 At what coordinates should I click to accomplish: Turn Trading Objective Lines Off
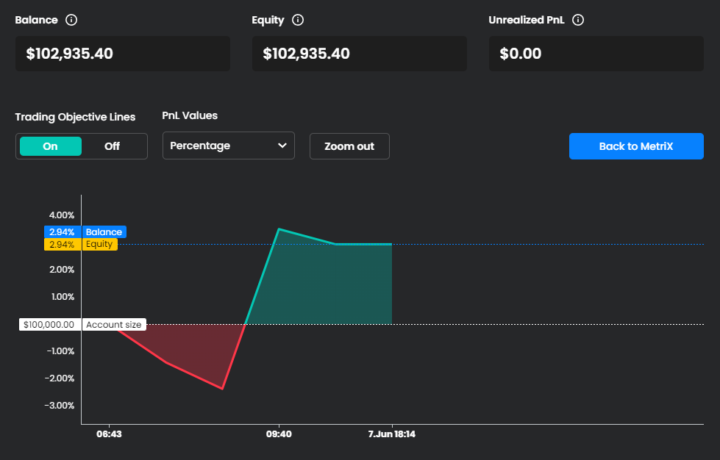click(112, 146)
